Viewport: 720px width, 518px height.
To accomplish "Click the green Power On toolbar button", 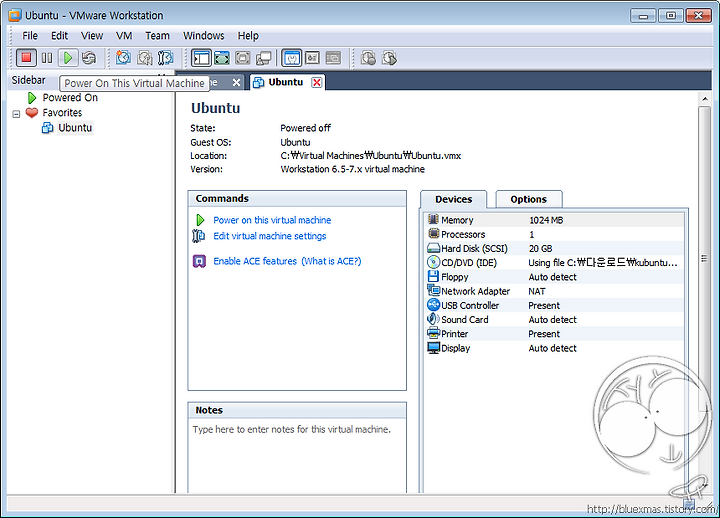I will pos(68,58).
